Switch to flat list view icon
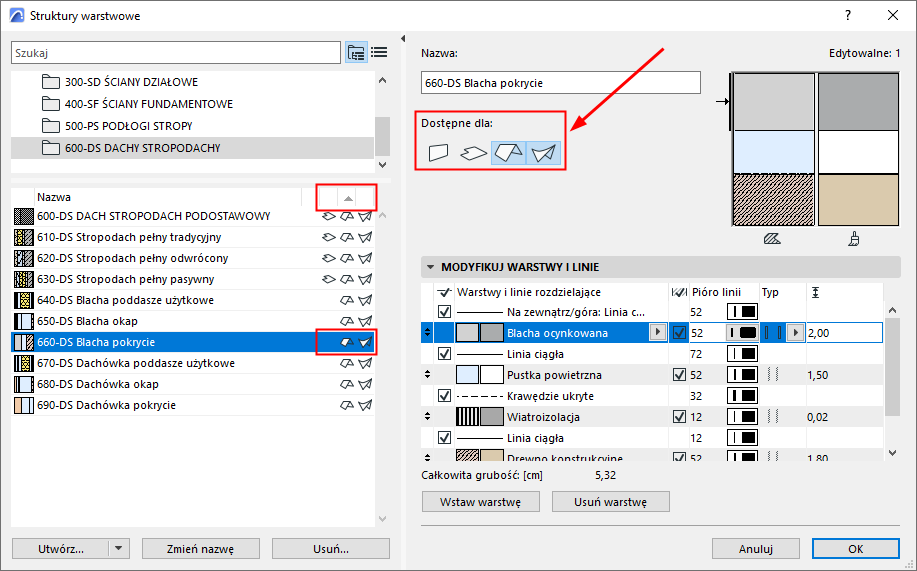The width and height of the screenshot is (917, 571). point(379,53)
